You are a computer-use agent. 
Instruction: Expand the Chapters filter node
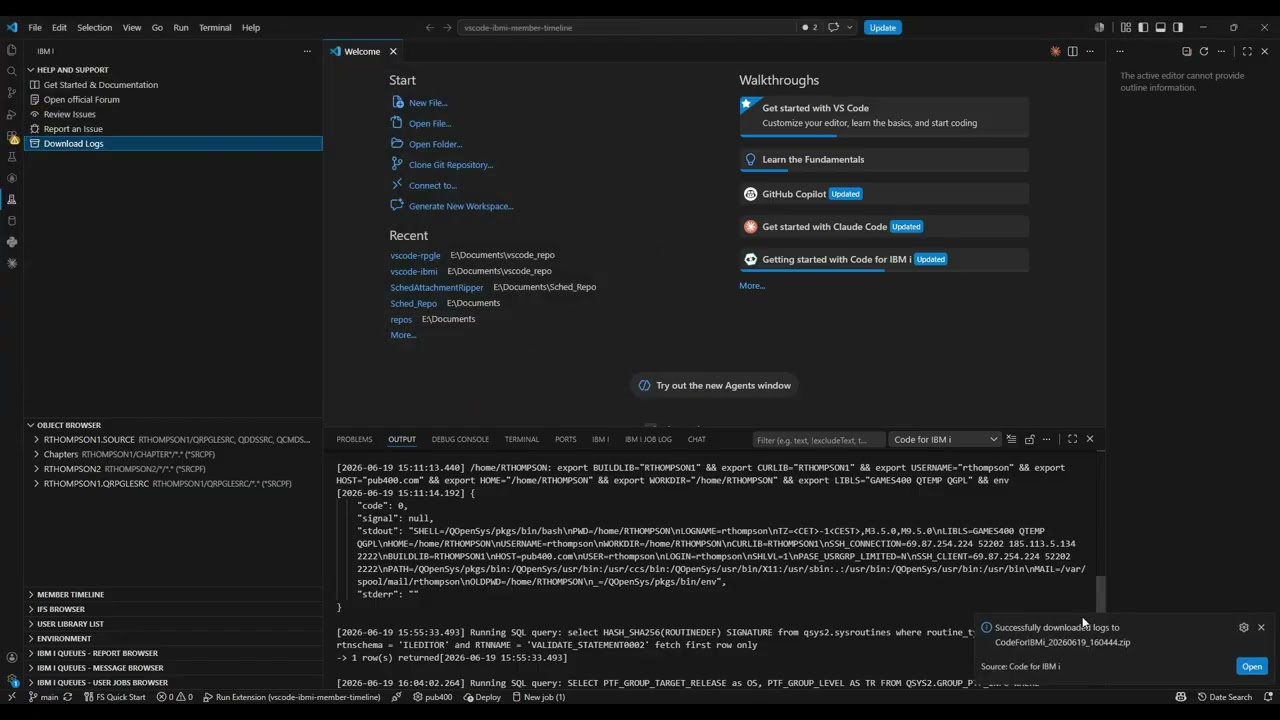[36, 454]
